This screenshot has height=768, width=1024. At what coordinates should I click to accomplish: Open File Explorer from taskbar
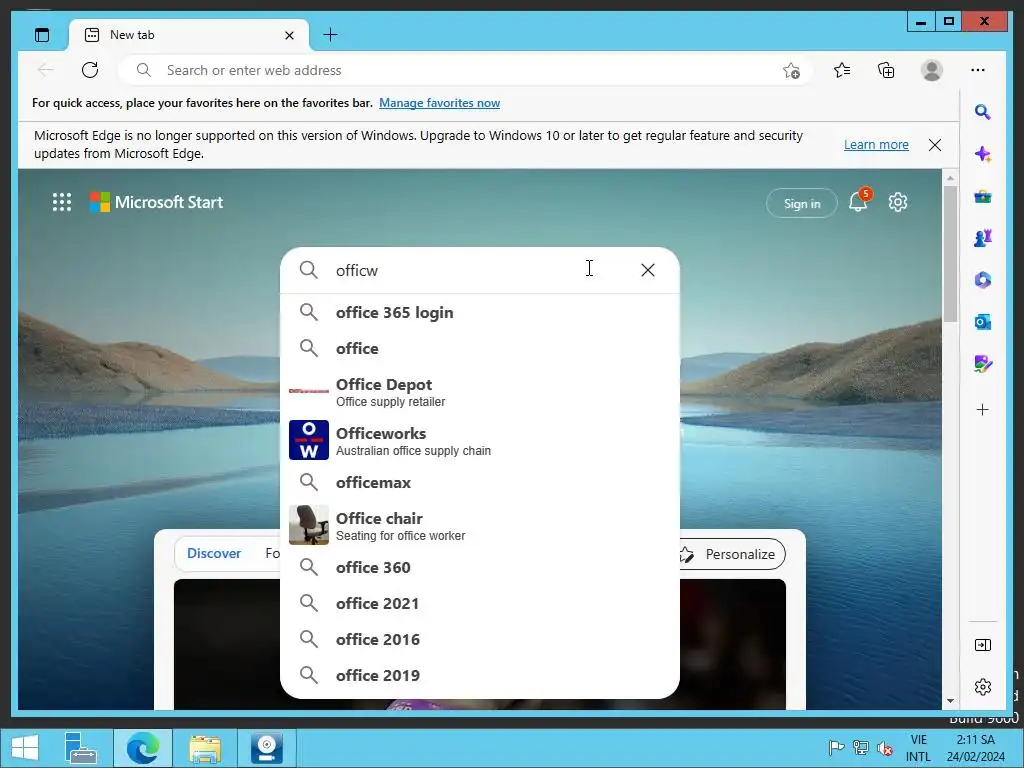tap(205, 748)
